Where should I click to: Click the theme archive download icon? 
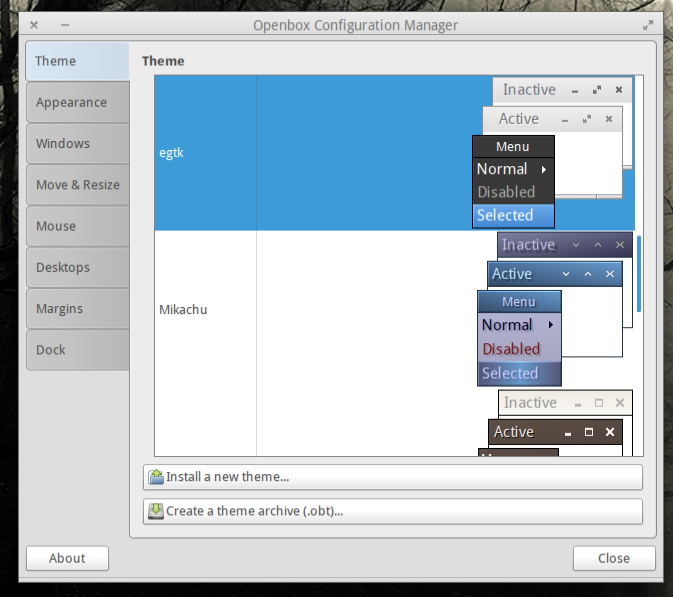[156, 511]
